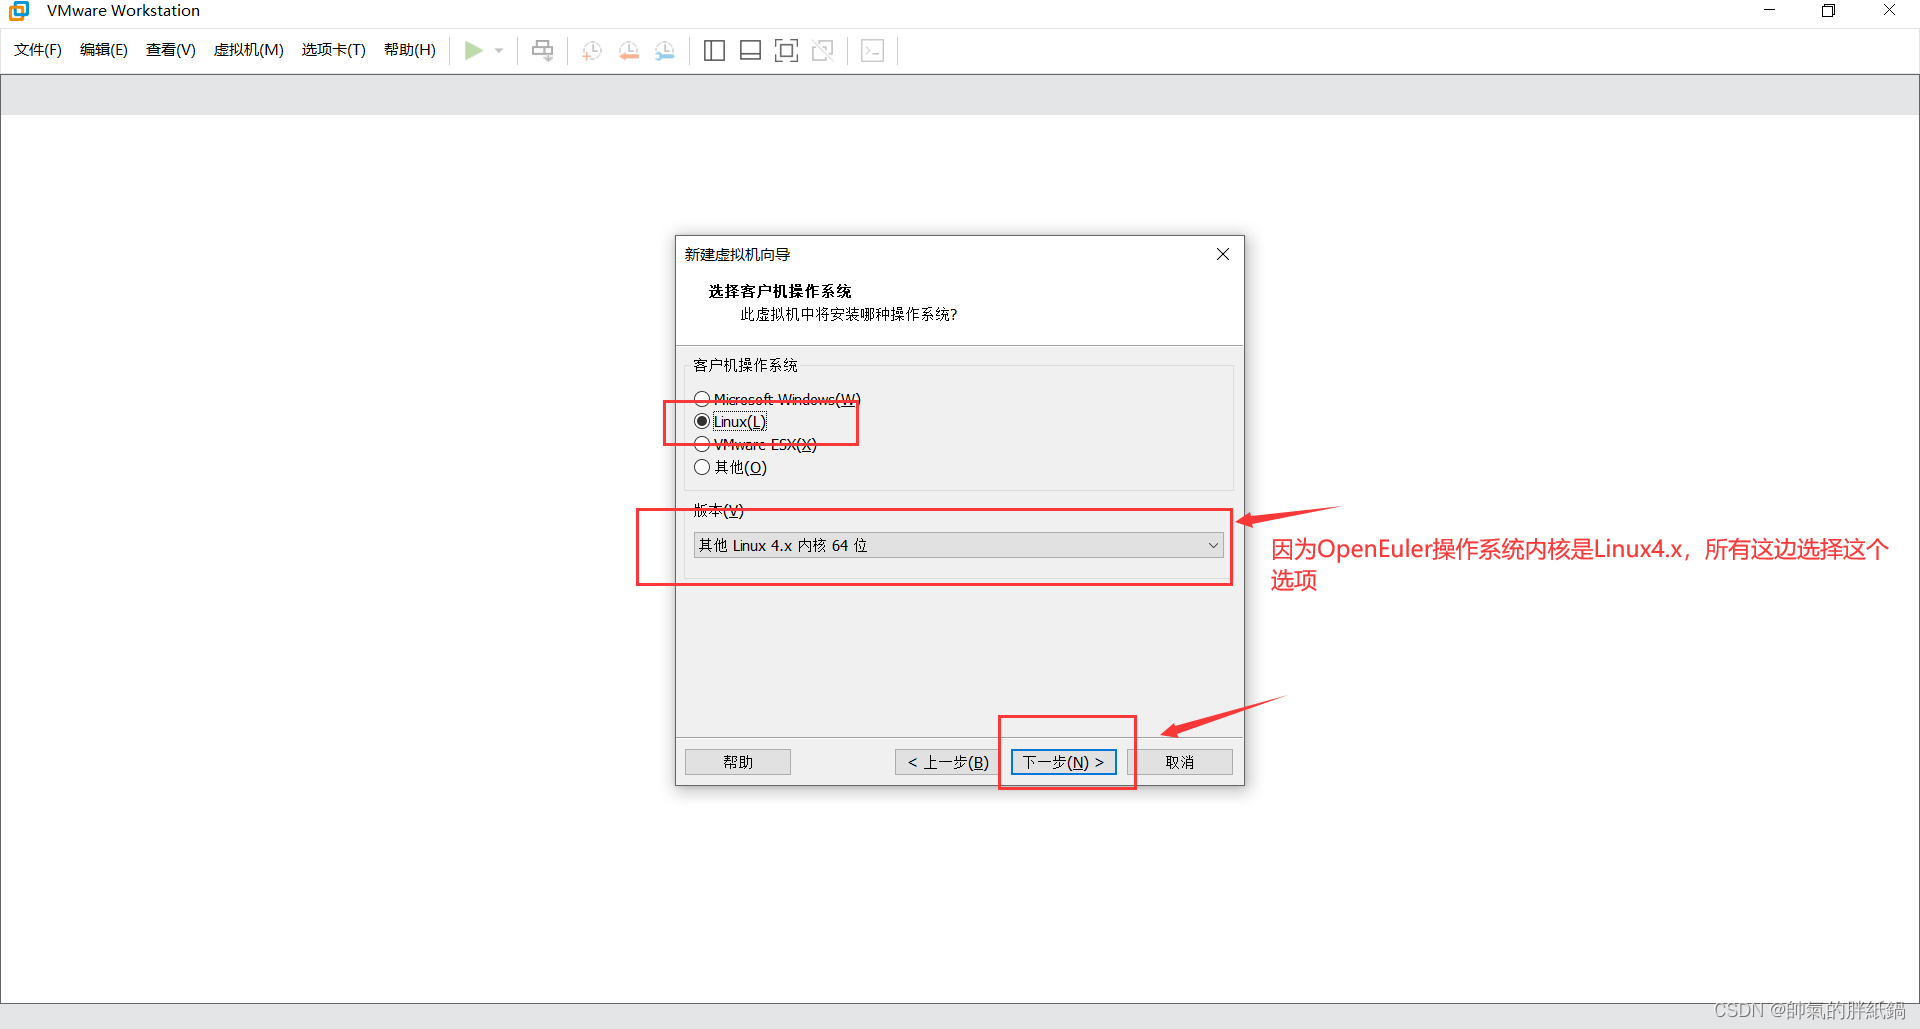Open the 查看(V) menu
Viewport: 1920px width, 1029px height.
171,50
